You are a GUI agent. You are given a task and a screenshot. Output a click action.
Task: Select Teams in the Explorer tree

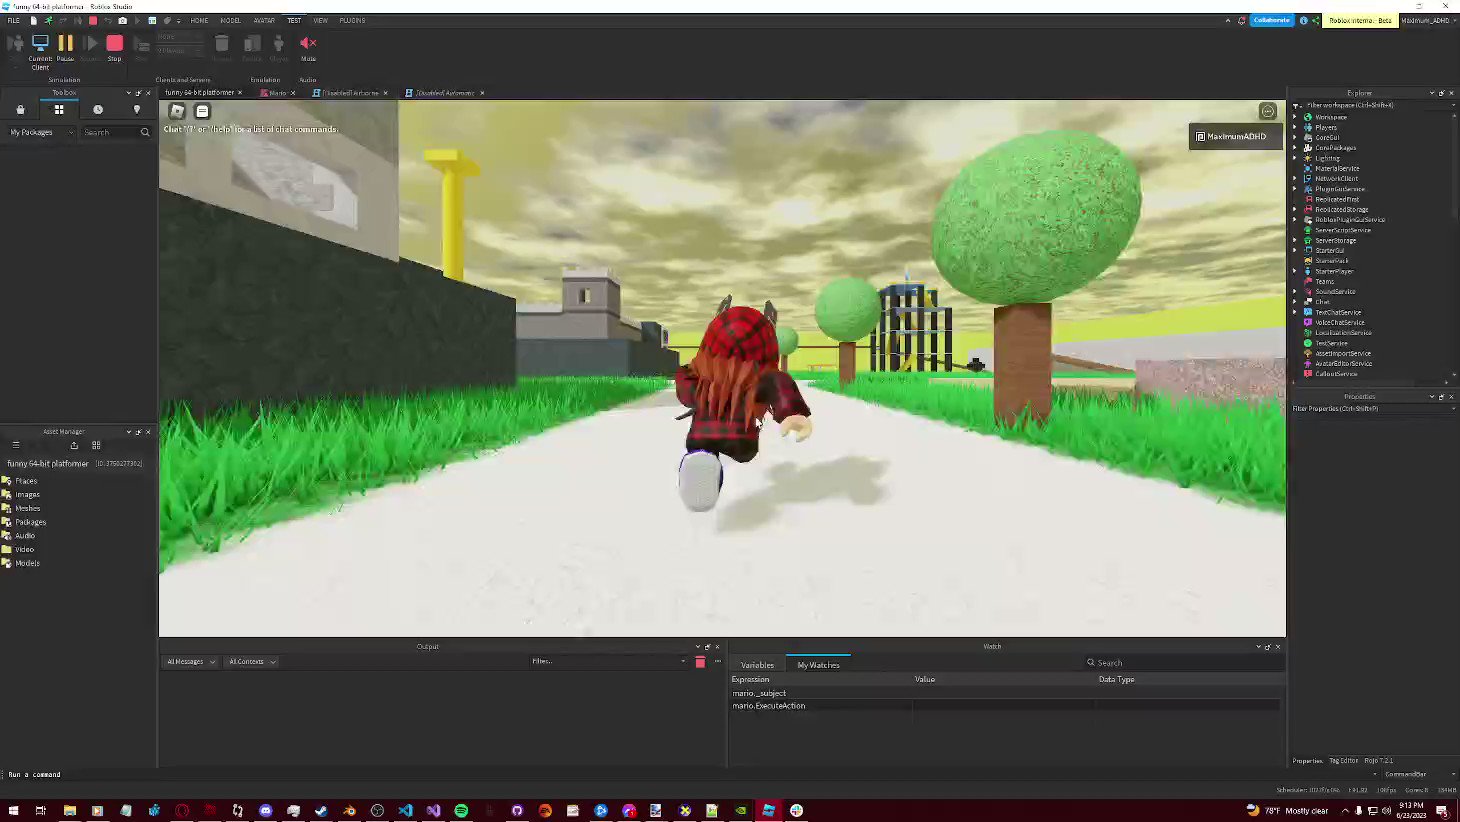[1324, 281]
